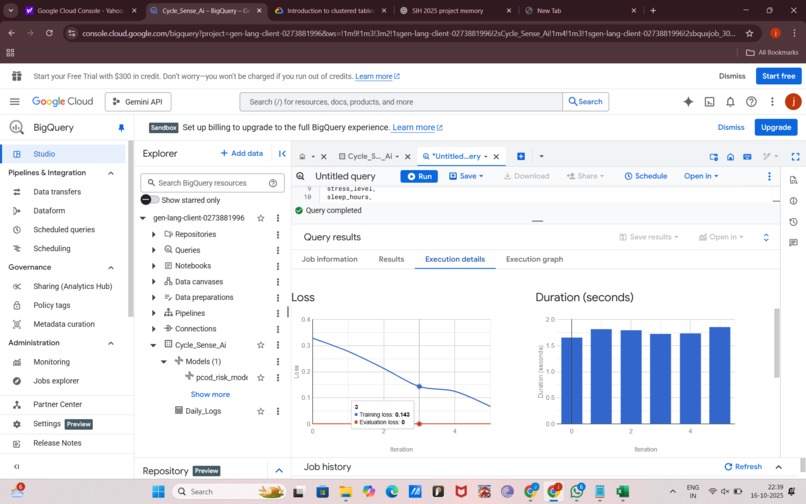Open query info icon in right rail

tap(793, 201)
